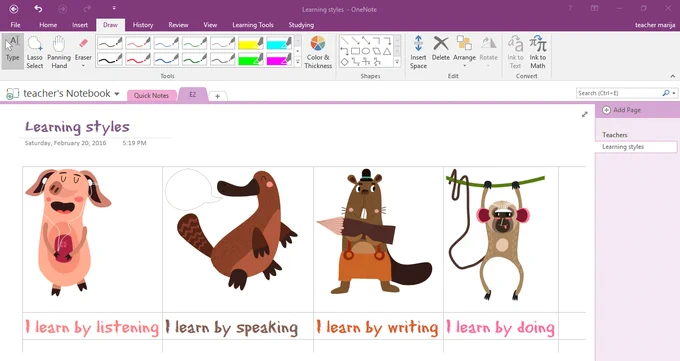This screenshot has width=680, height=361.
Task: Open Ribbon Display Options
Action: click(595, 8)
